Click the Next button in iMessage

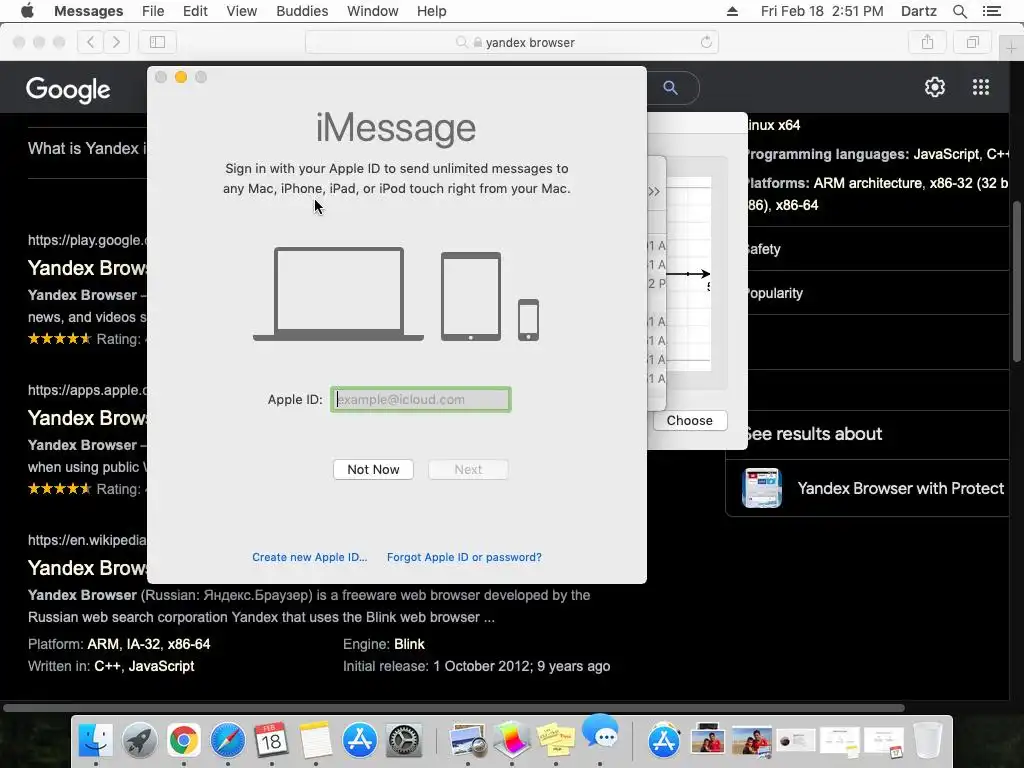click(468, 470)
